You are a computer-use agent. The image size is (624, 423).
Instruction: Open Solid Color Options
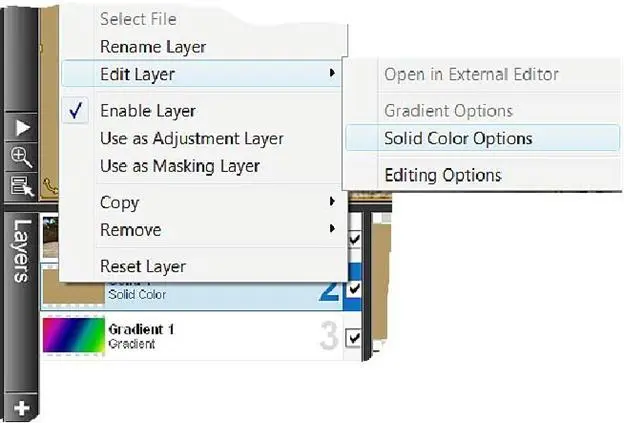coord(458,139)
